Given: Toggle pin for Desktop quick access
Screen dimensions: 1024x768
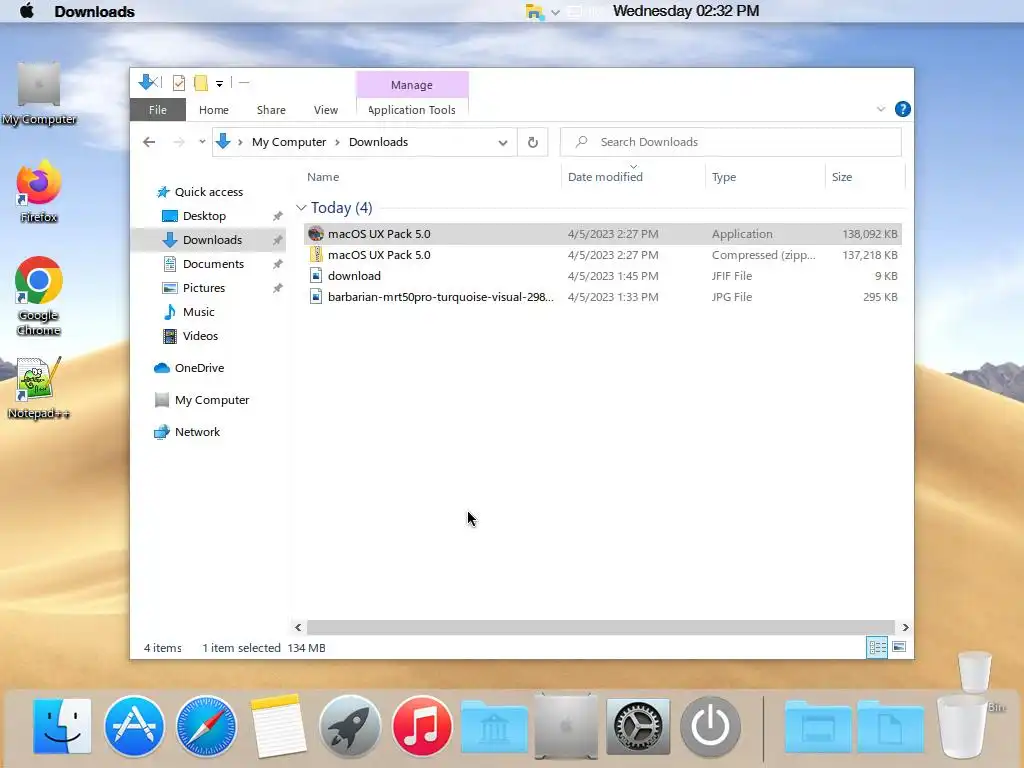Looking at the screenshot, I should (x=278, y=216).
